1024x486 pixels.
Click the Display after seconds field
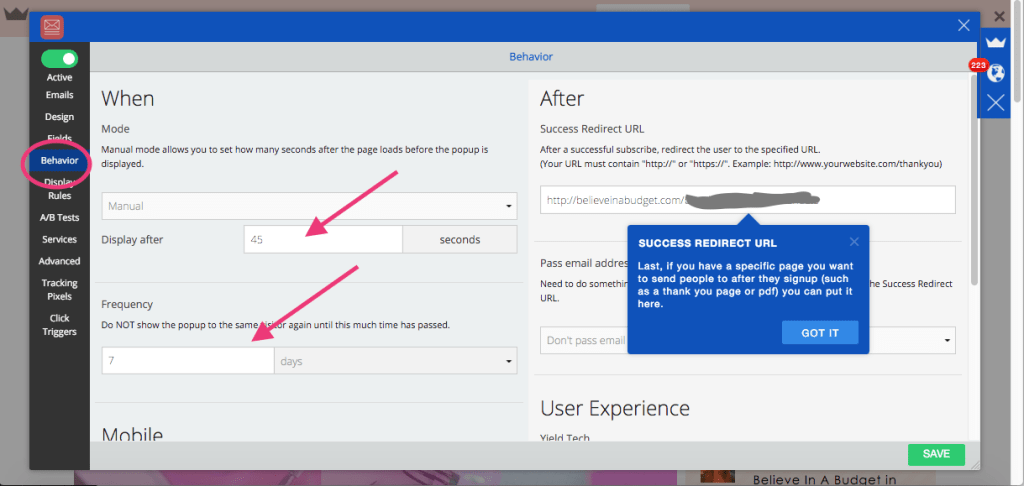tap(322, 240)
